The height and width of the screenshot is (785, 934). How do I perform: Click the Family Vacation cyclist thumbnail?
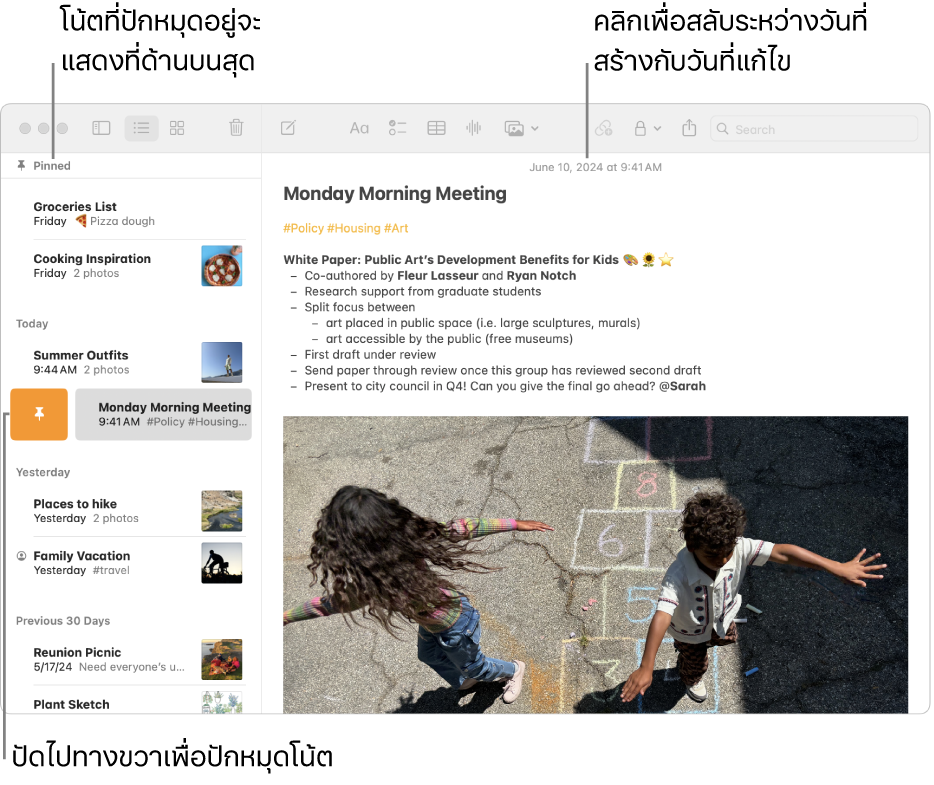222,563
